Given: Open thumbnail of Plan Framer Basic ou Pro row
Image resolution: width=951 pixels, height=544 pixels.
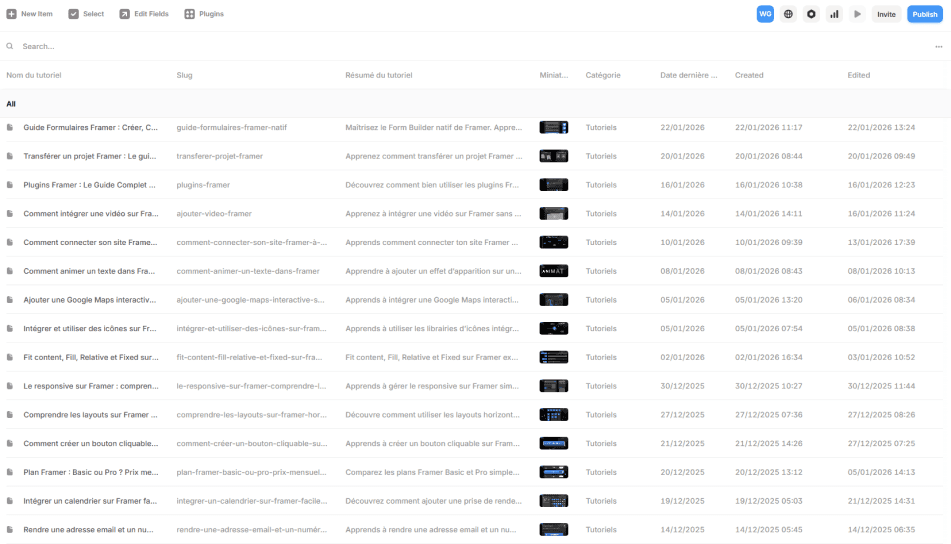Looking at the screenshot, I should click(x=554, y=472).
